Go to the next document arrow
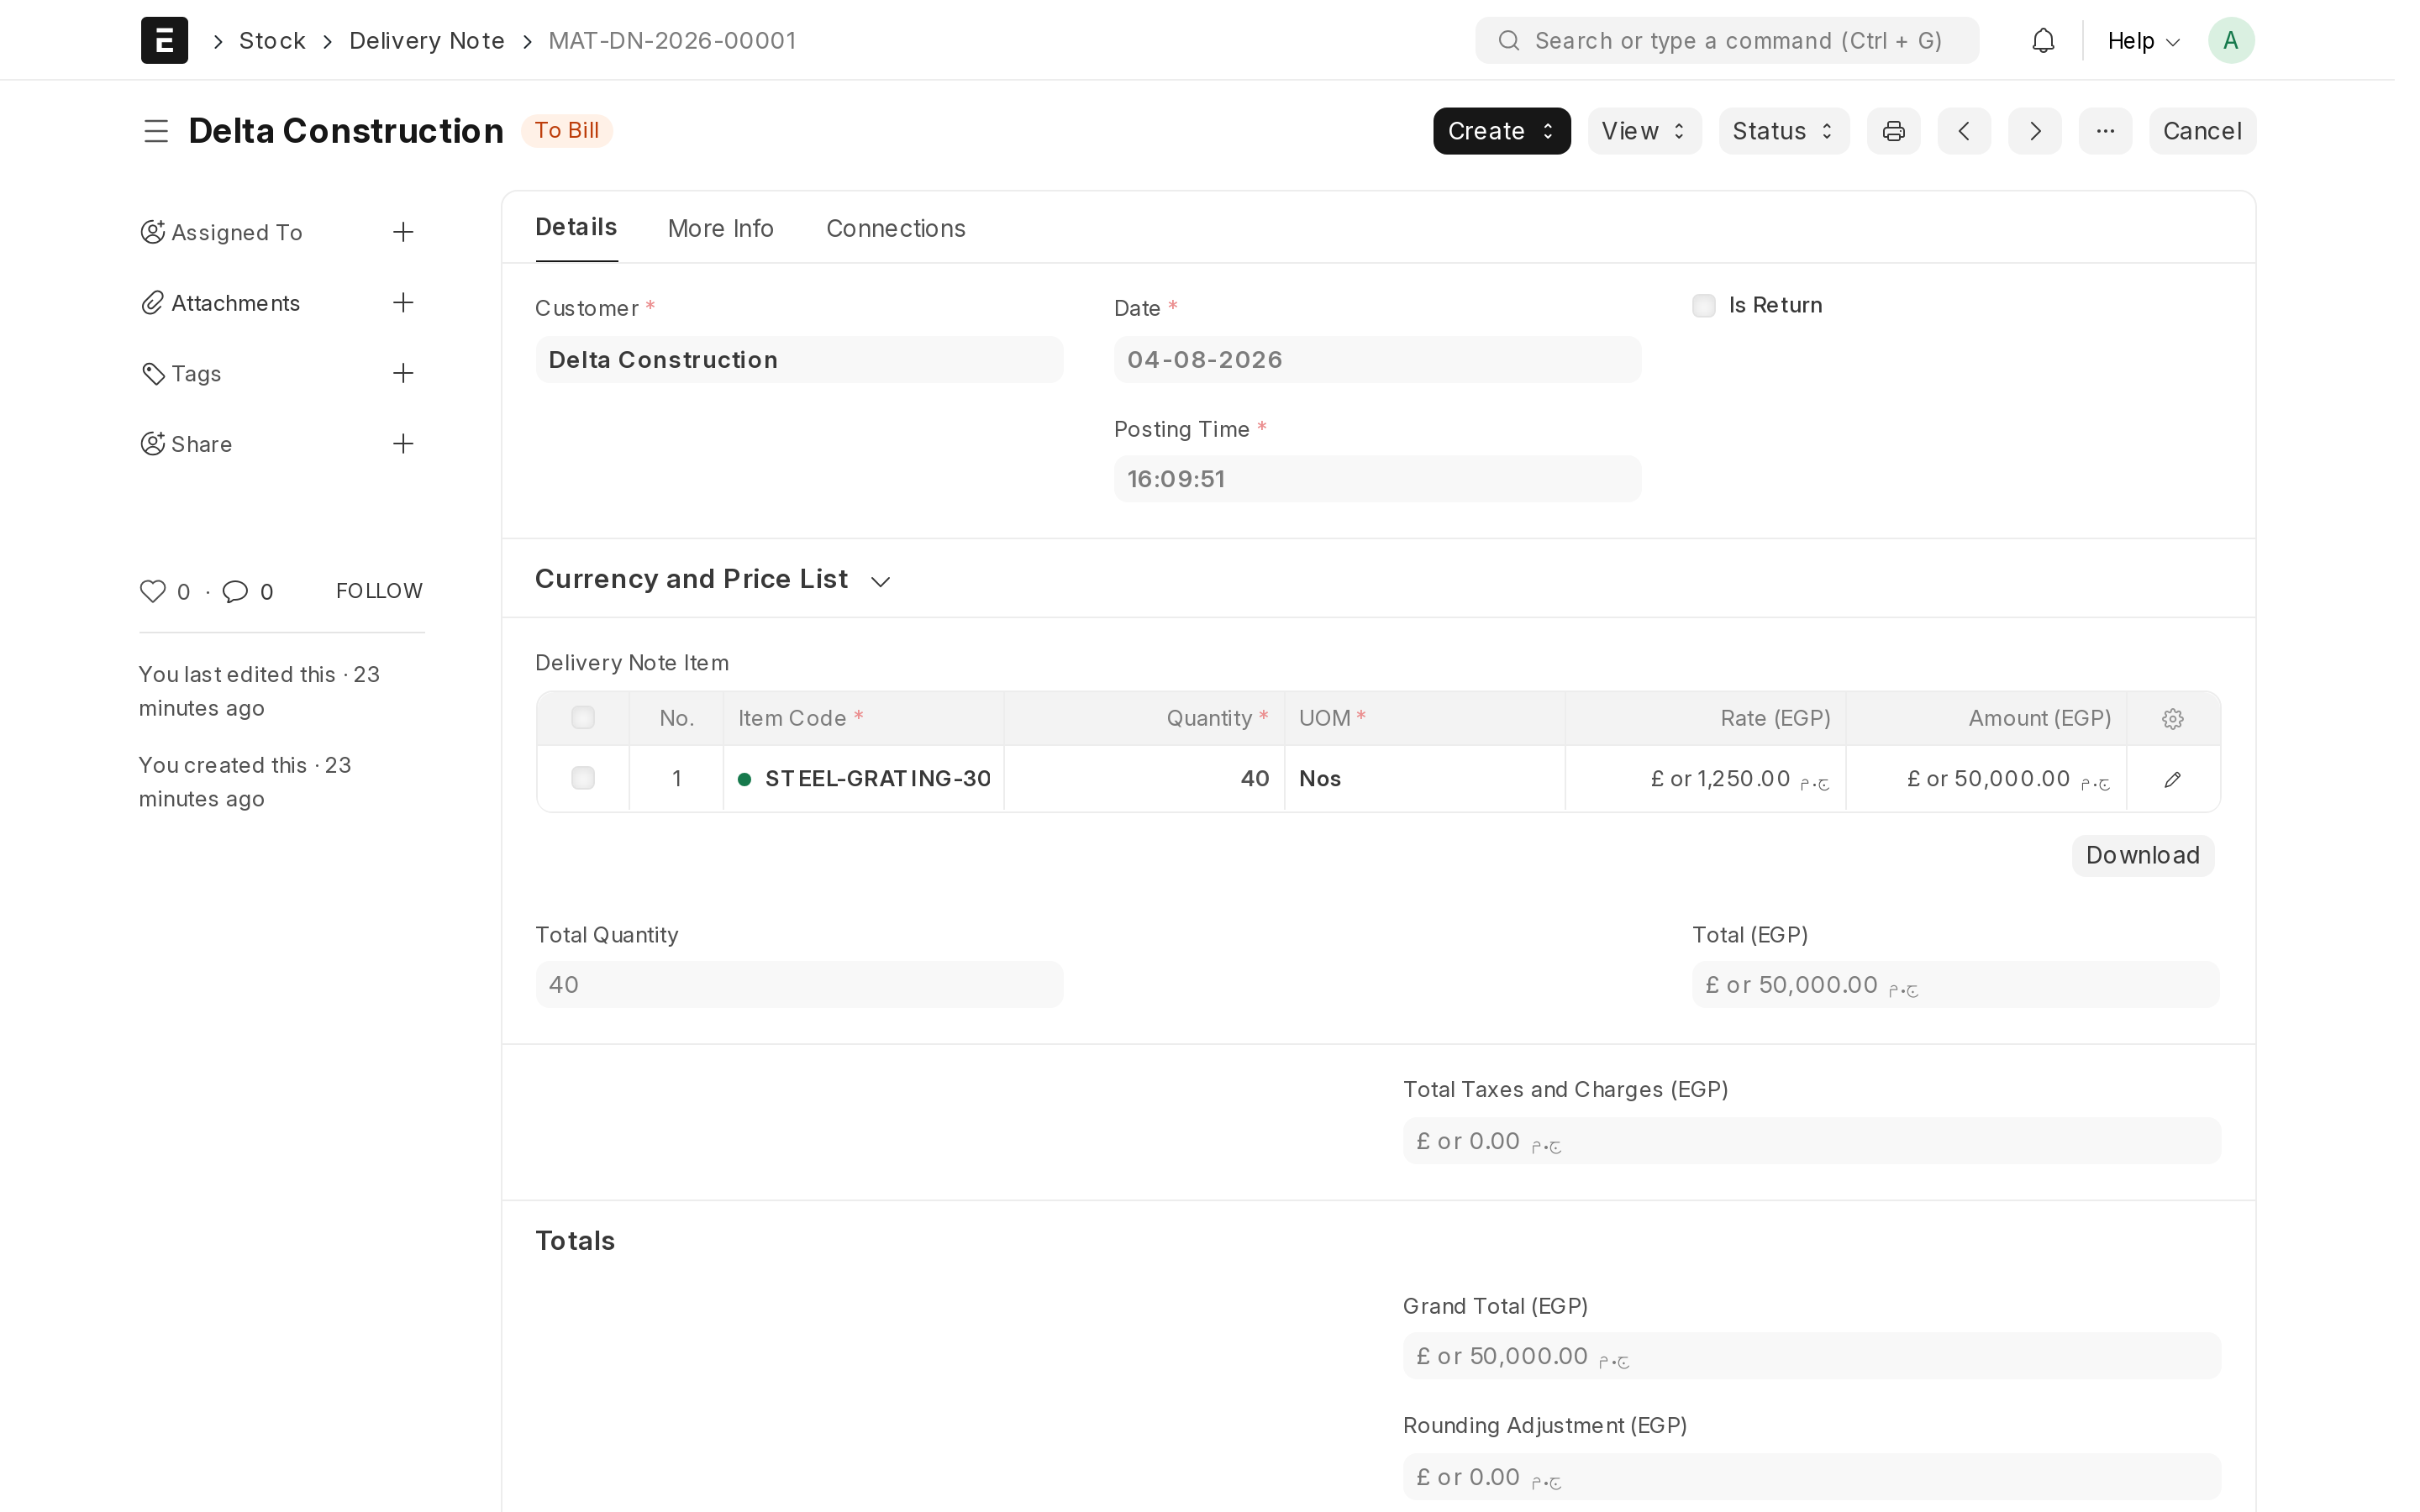2420x1512 pixels. click(x=2034, y=131)
